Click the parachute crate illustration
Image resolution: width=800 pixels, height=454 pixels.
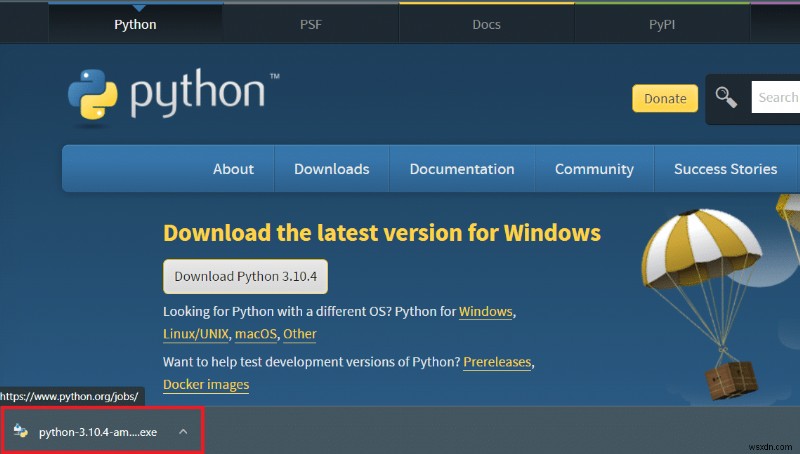[704, 304]
